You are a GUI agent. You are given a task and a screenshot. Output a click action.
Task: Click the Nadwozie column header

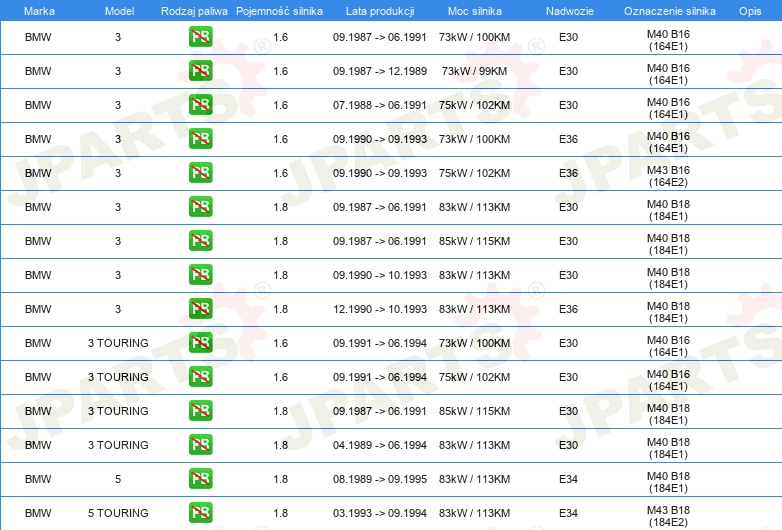pyautogui.click(x=570, y=11)
